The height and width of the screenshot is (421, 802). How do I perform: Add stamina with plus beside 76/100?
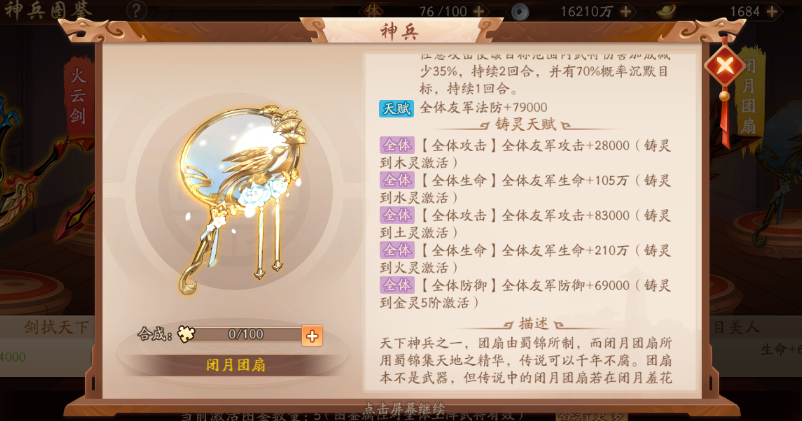(479, 11)
